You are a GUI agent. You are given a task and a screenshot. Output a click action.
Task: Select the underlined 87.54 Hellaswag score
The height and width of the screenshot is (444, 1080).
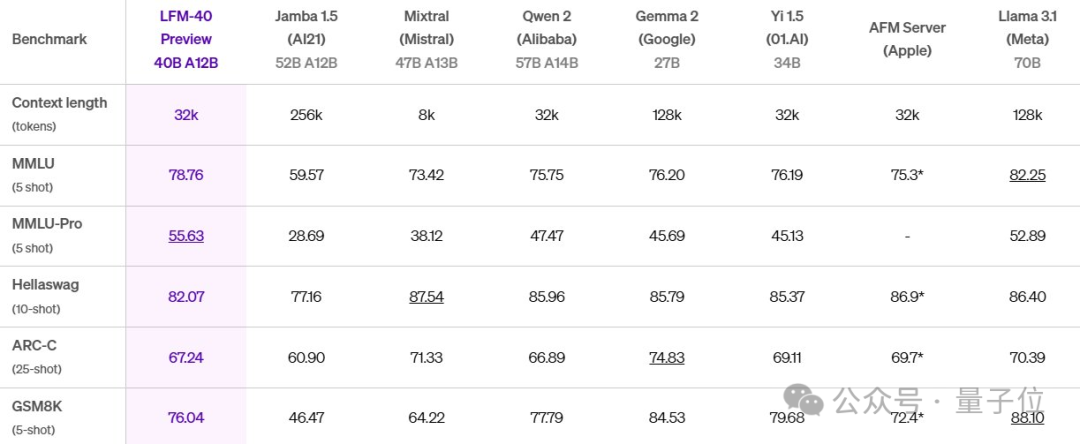426,297
